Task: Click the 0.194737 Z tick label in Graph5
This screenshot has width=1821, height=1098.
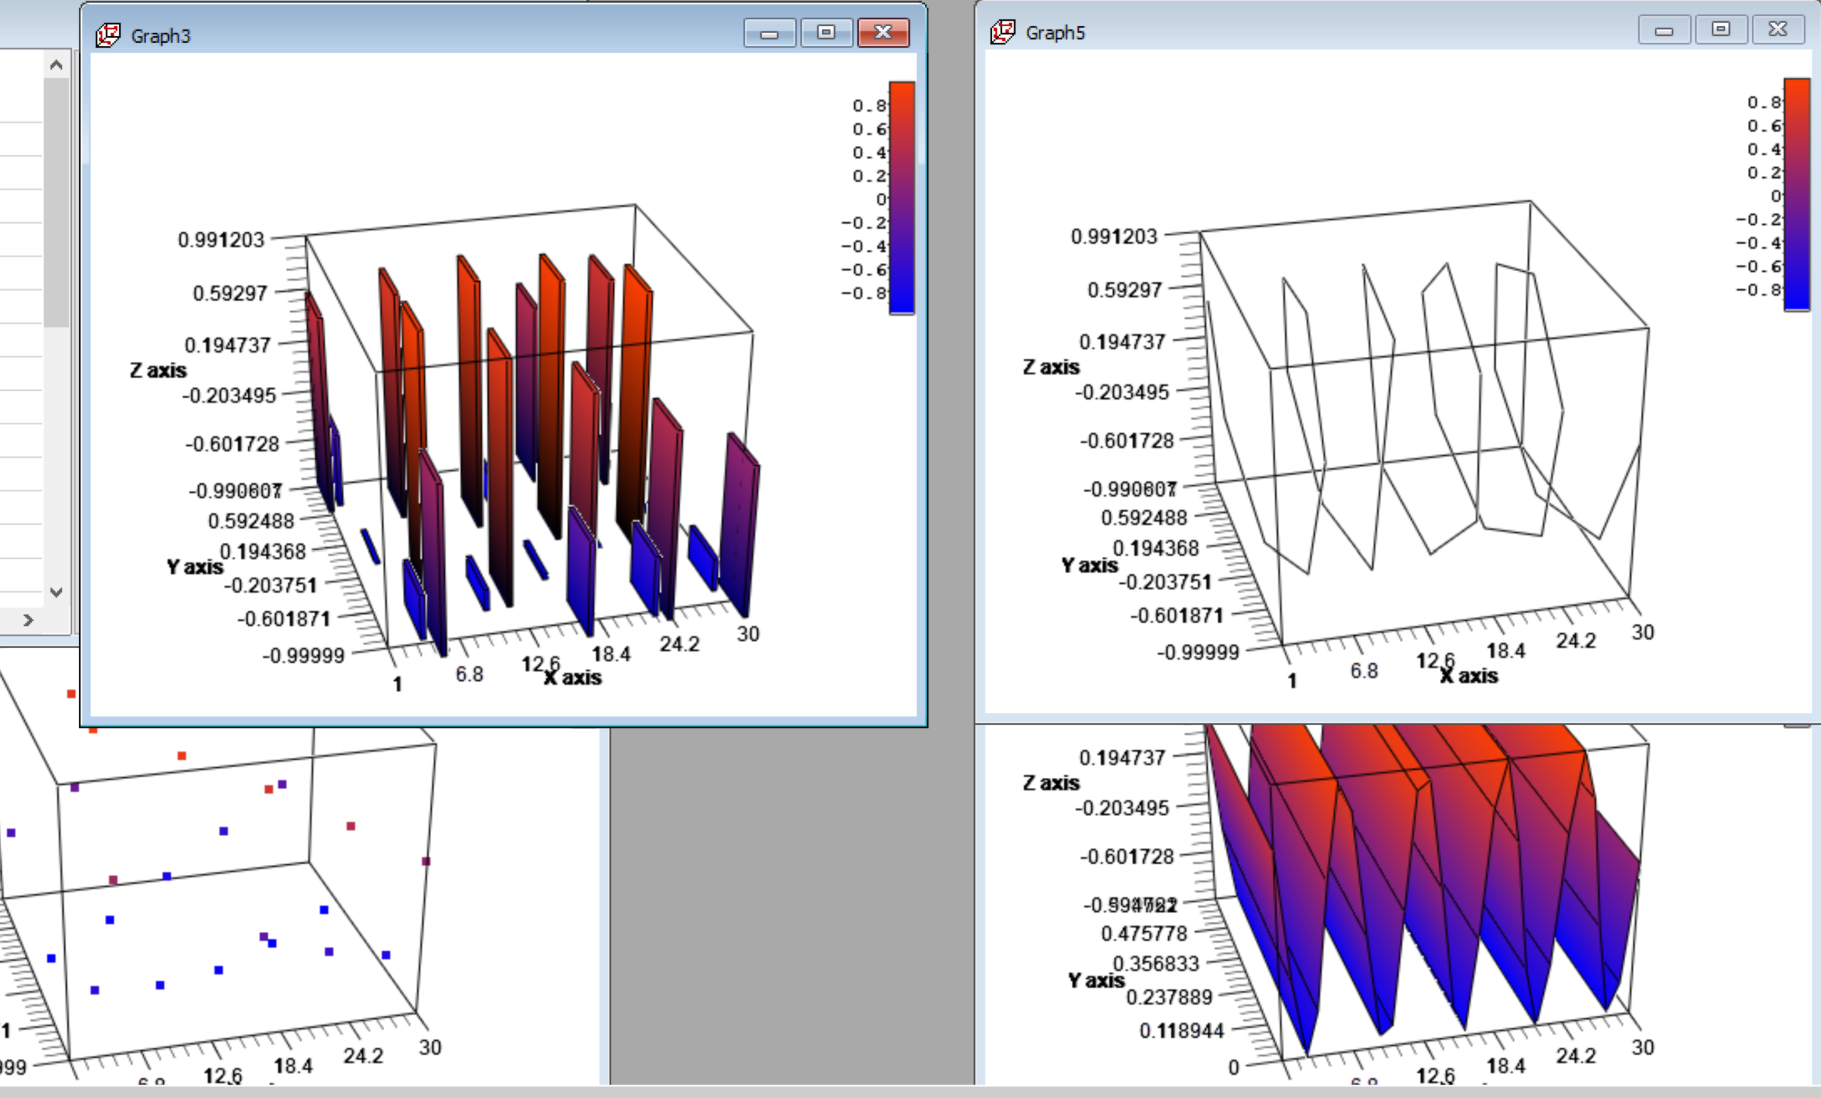Action: coord(1122,342)
